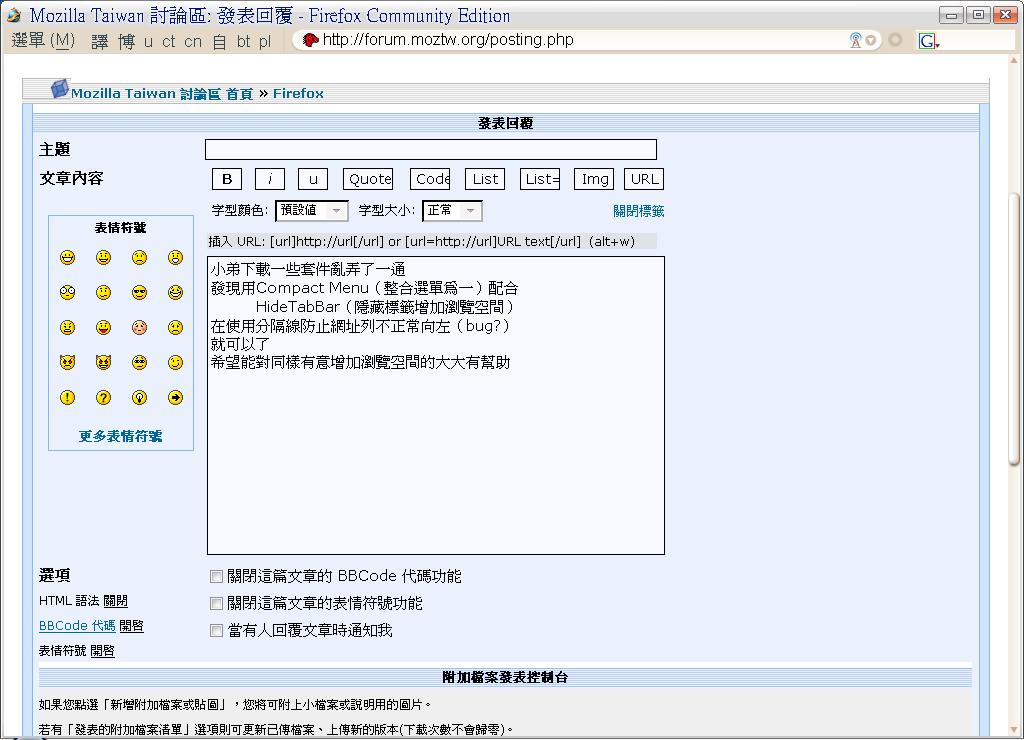This screenshot has width=1024, height=740.
Task: Open the Firefox forum breadcrumb link
Action: (x=298, y=93)
